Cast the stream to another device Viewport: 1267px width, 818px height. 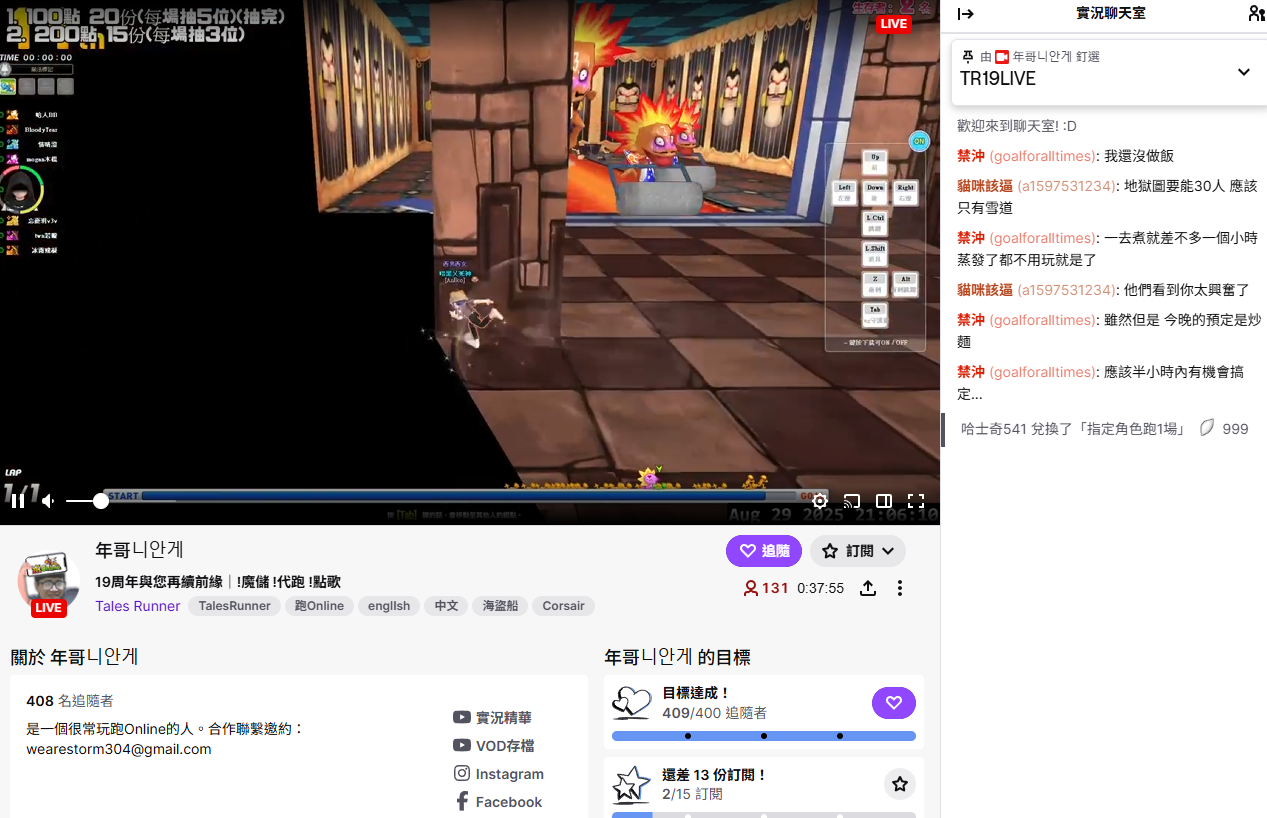pos(851,501)
